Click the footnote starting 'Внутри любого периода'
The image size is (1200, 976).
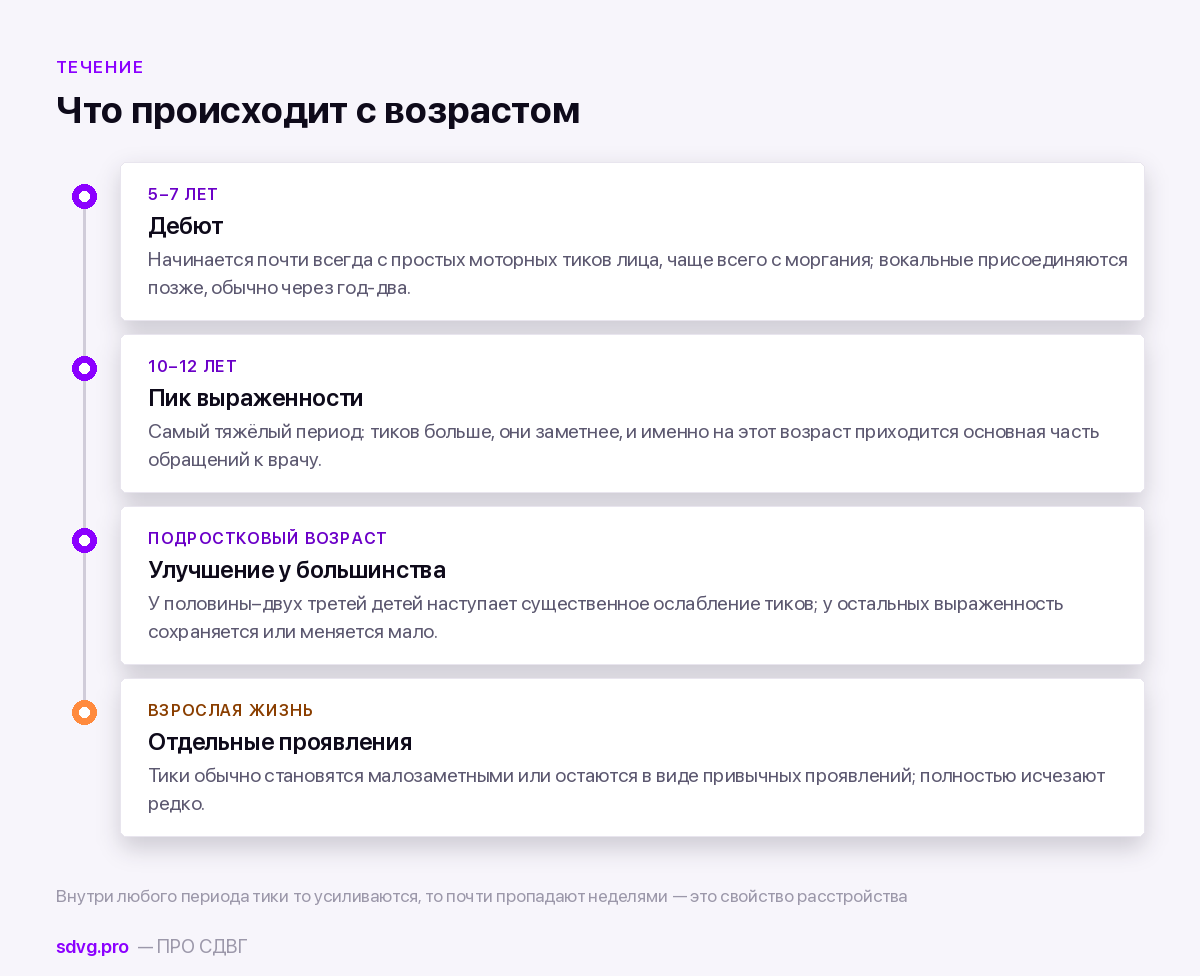(x=482, y=896)
